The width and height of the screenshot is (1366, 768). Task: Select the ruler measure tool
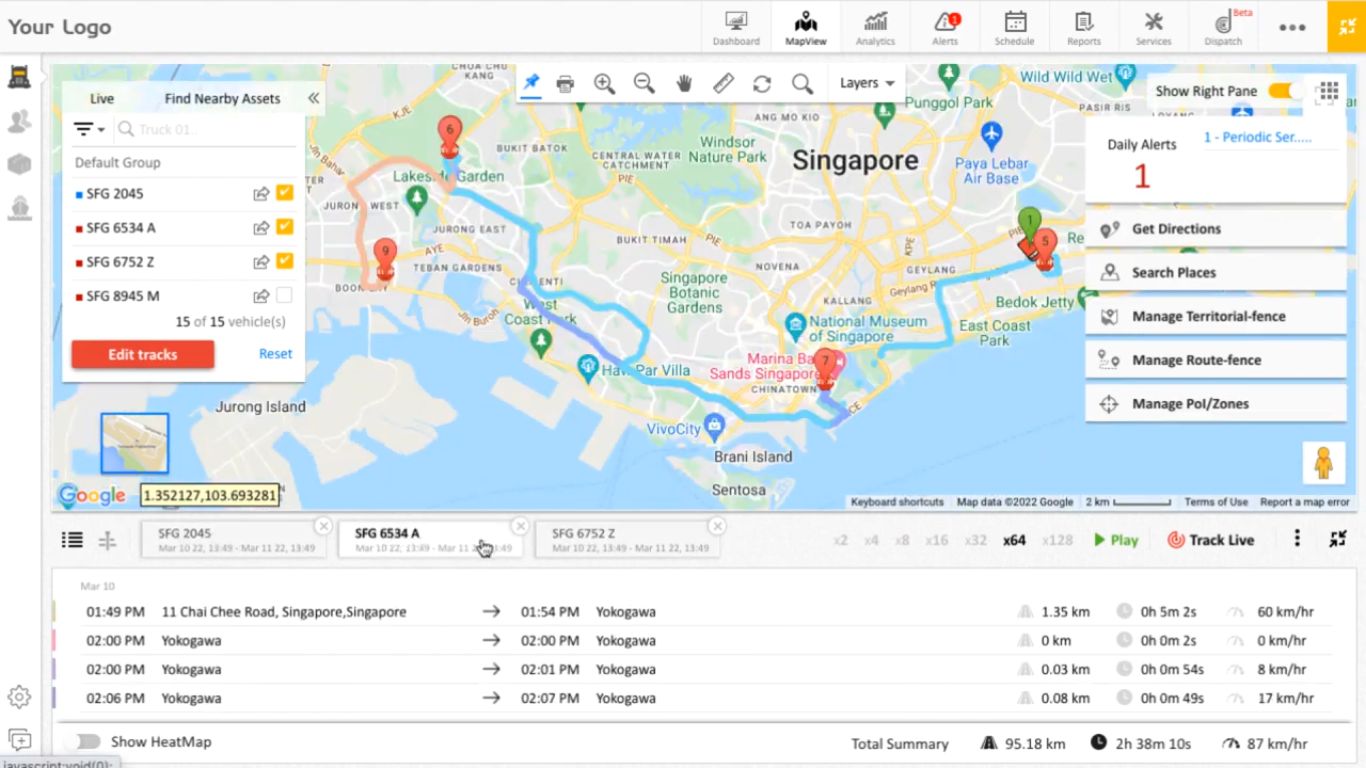(x=724, y=84)
